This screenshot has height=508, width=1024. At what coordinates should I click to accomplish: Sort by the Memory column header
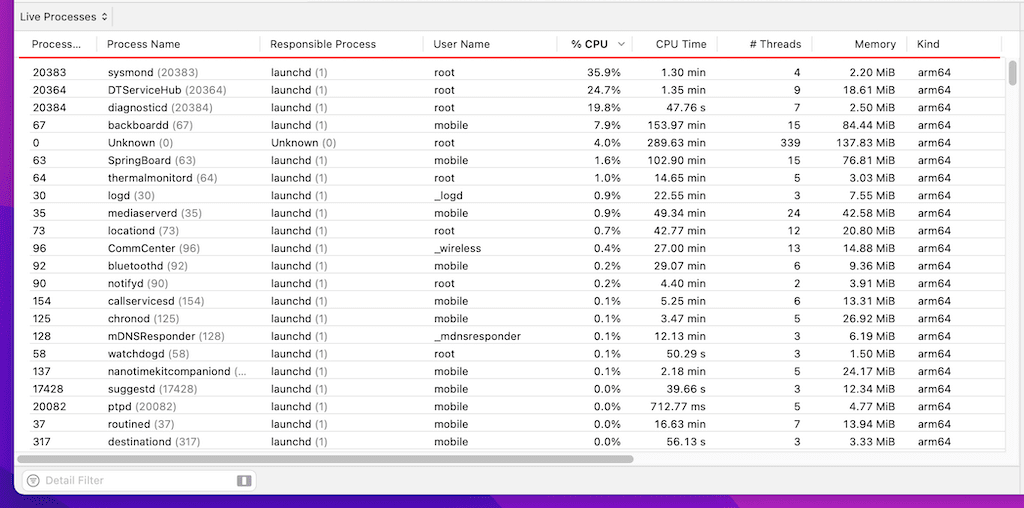(874, 44)
